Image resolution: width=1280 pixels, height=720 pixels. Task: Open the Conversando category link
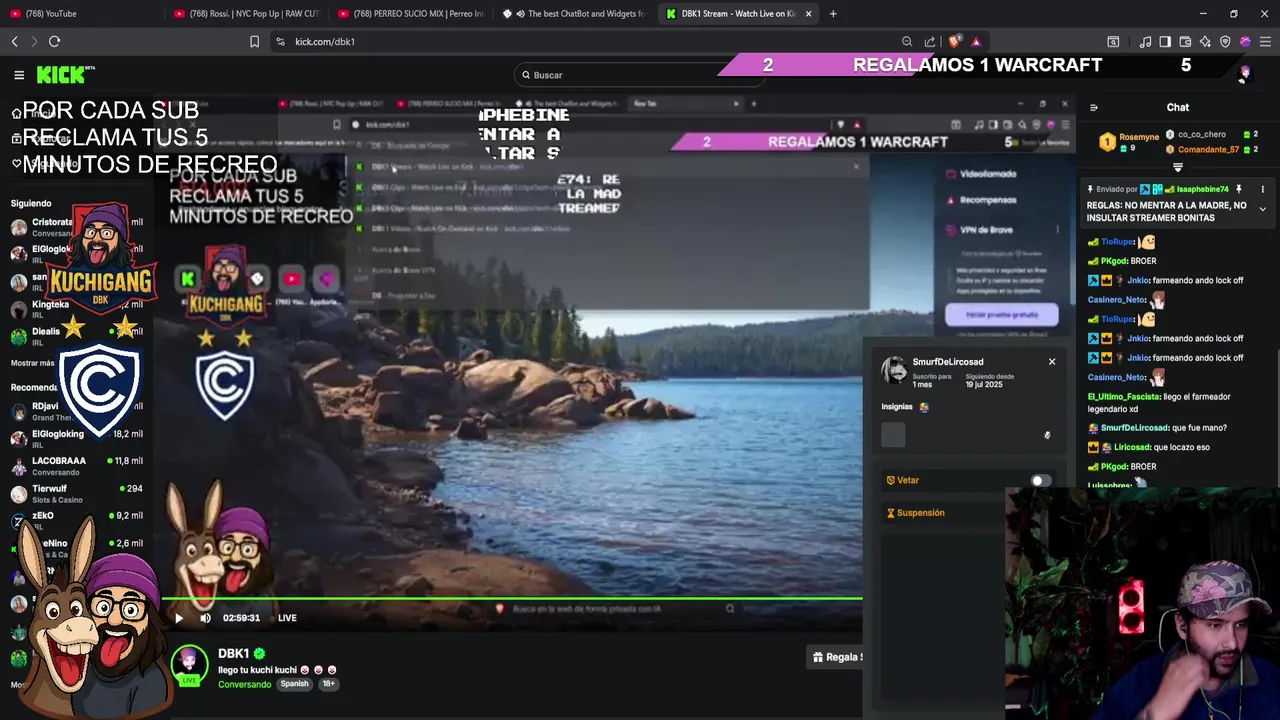click(245, 684)
